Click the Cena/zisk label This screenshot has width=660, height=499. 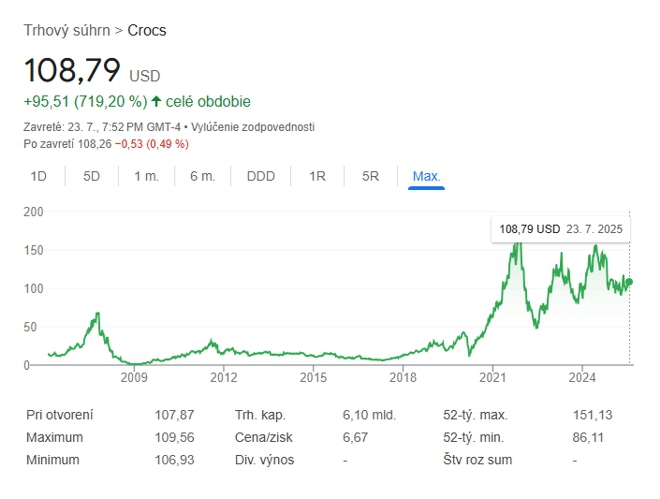point(263,438)
